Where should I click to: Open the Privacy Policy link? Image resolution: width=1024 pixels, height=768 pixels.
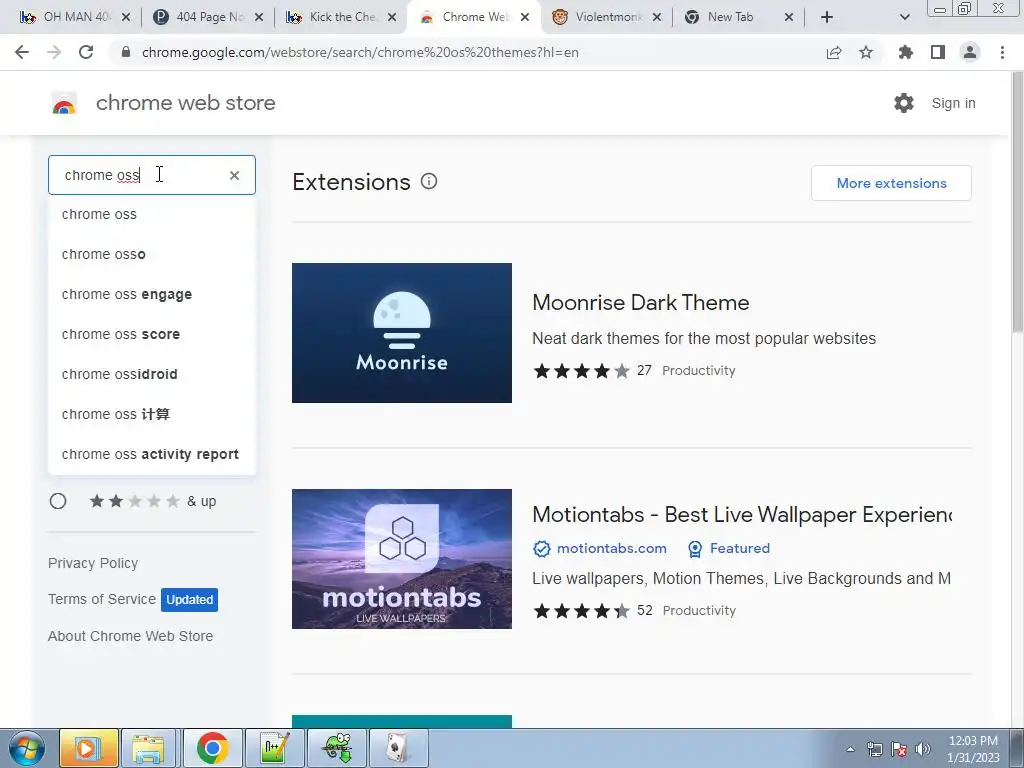click(93, 563)
